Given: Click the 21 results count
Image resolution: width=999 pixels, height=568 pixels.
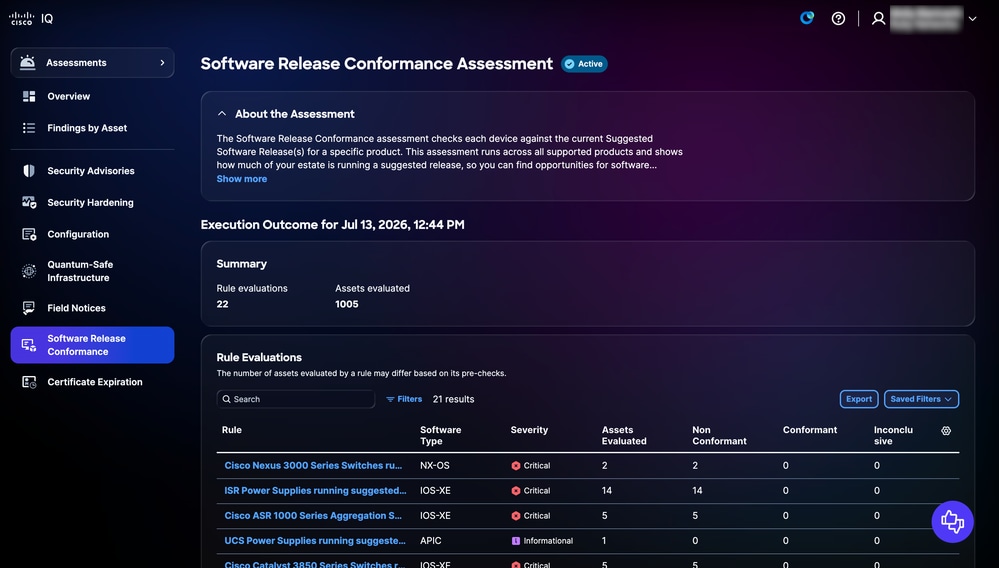Looking at the screenshot, I should coord(454,399).
